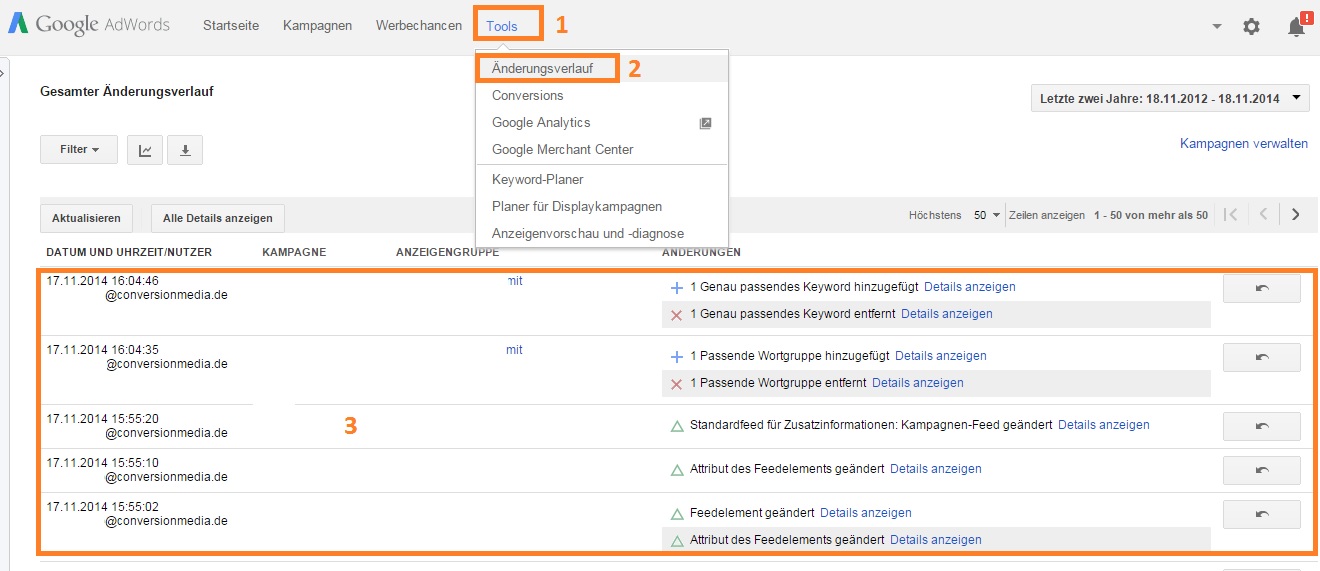Click the Tools menu

point(502,26)
